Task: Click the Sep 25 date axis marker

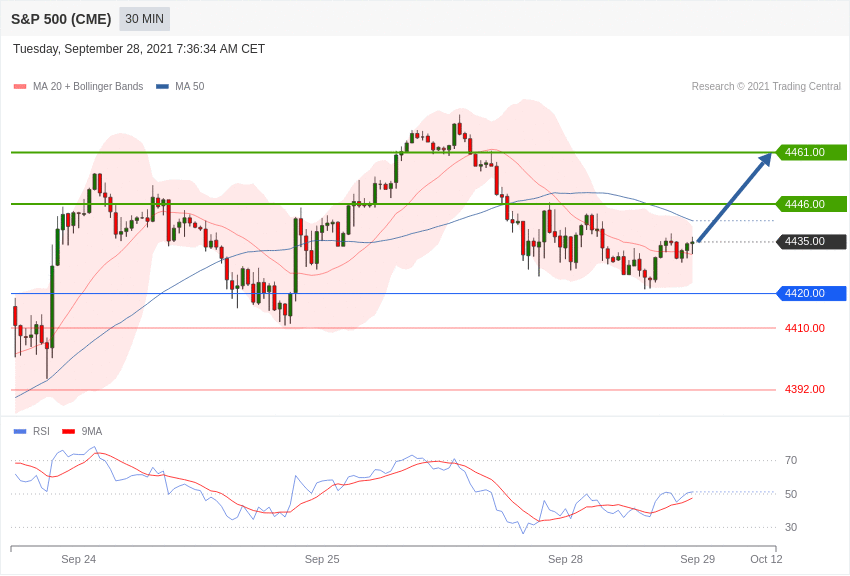Action: 322,559
